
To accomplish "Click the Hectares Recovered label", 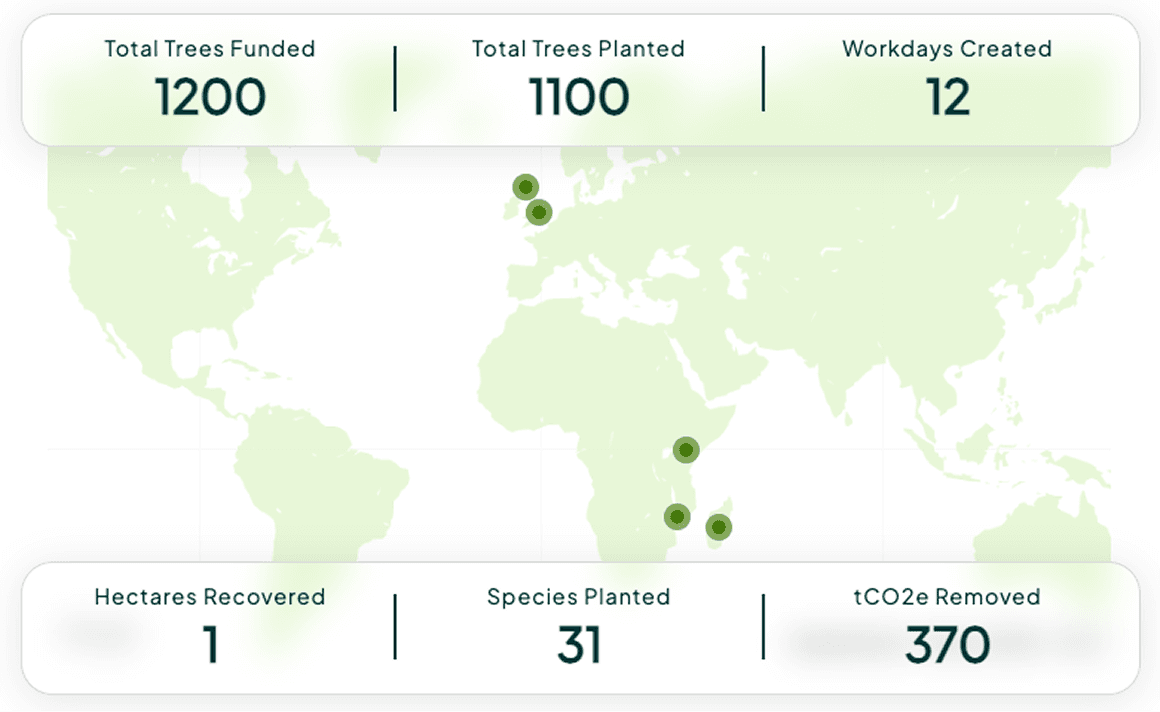I will pyautogui.click(x=210, y=597).
